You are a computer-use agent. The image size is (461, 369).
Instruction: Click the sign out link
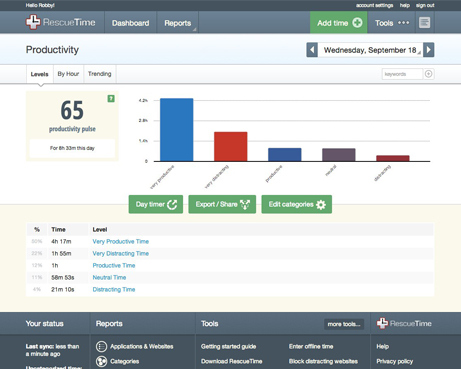(x=425, y=5)
